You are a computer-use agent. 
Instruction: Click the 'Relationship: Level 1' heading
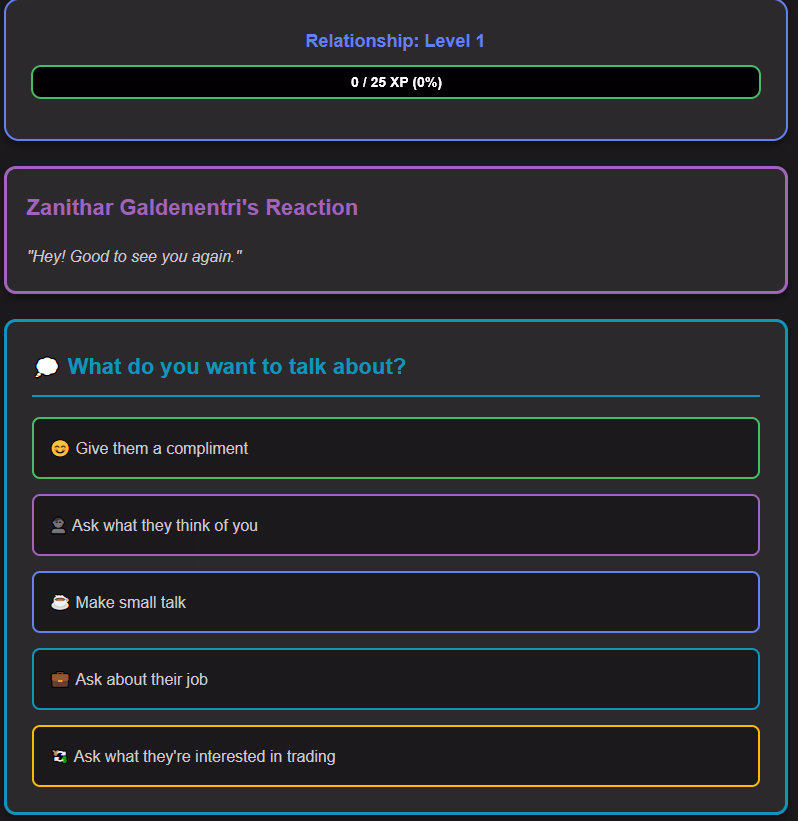[395, 41]
